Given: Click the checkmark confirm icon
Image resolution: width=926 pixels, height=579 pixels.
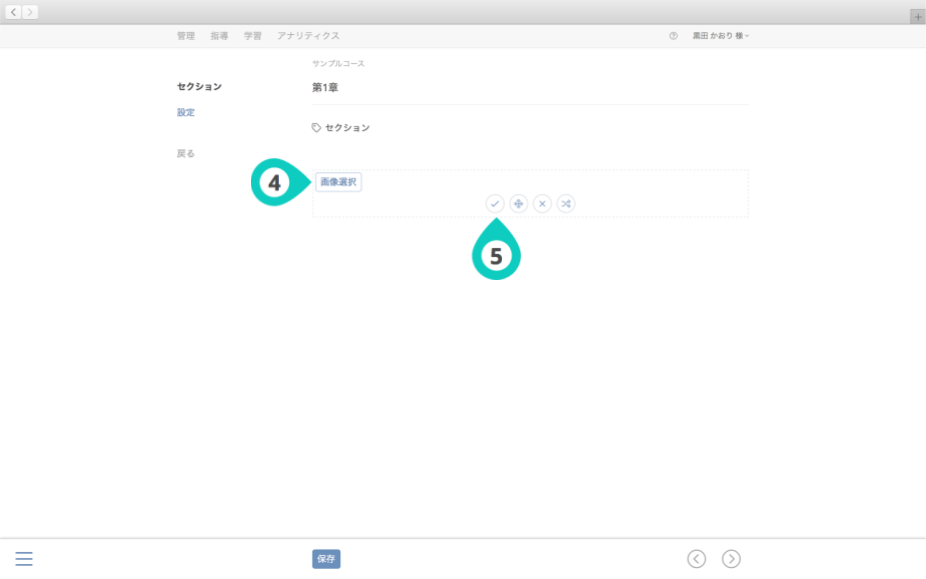Looking at the screenshot, I should pos(495,204).
